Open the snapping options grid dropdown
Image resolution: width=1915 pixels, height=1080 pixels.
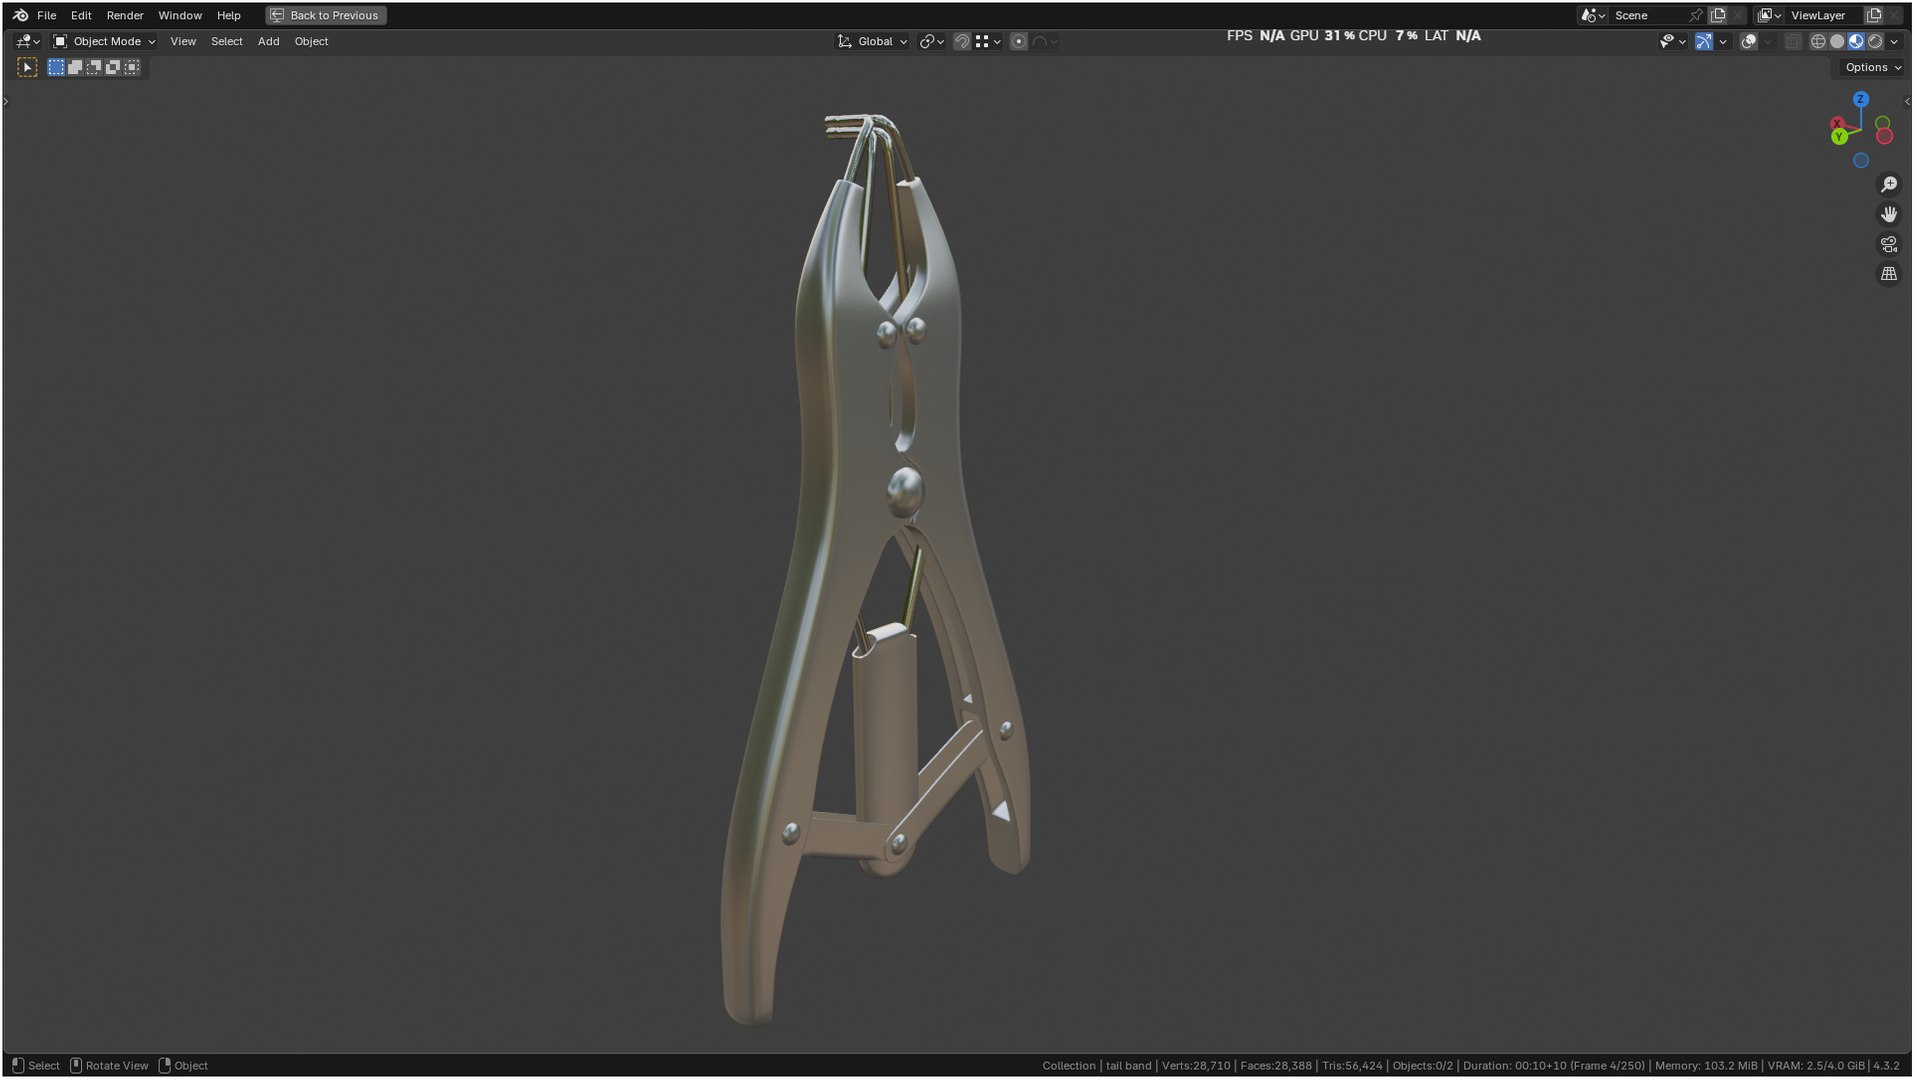(988, 41)
